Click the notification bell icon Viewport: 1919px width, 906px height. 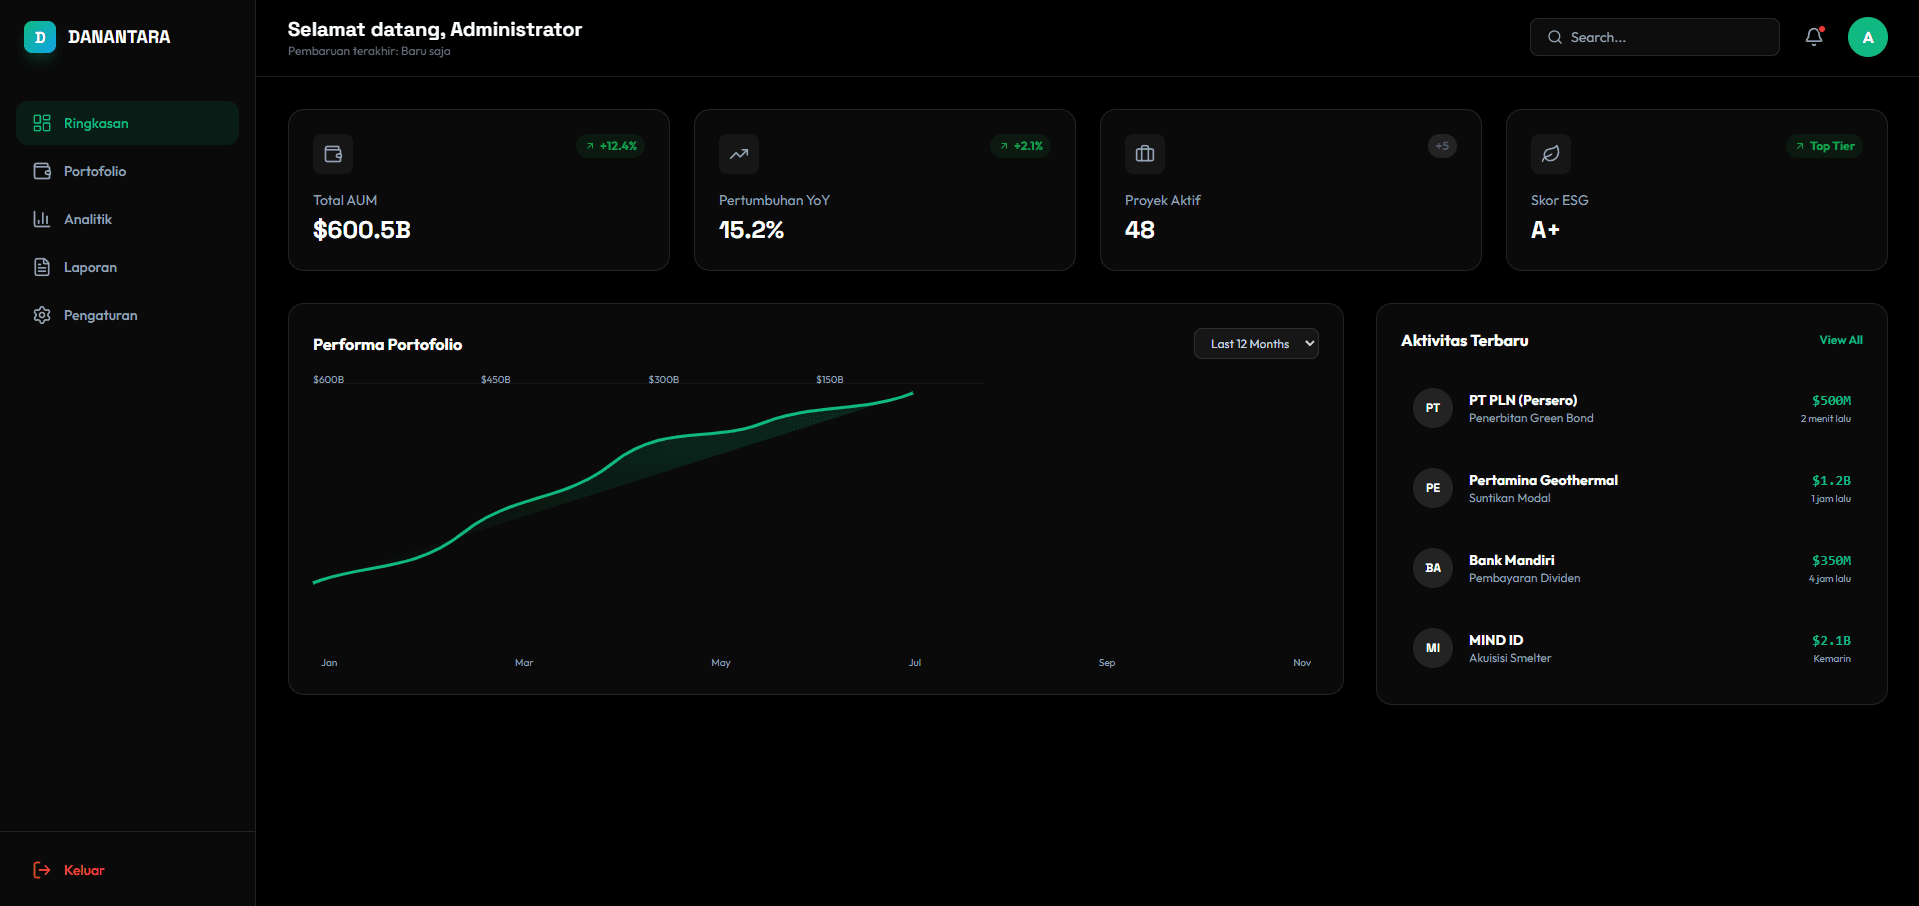(x=1813, y=37)
